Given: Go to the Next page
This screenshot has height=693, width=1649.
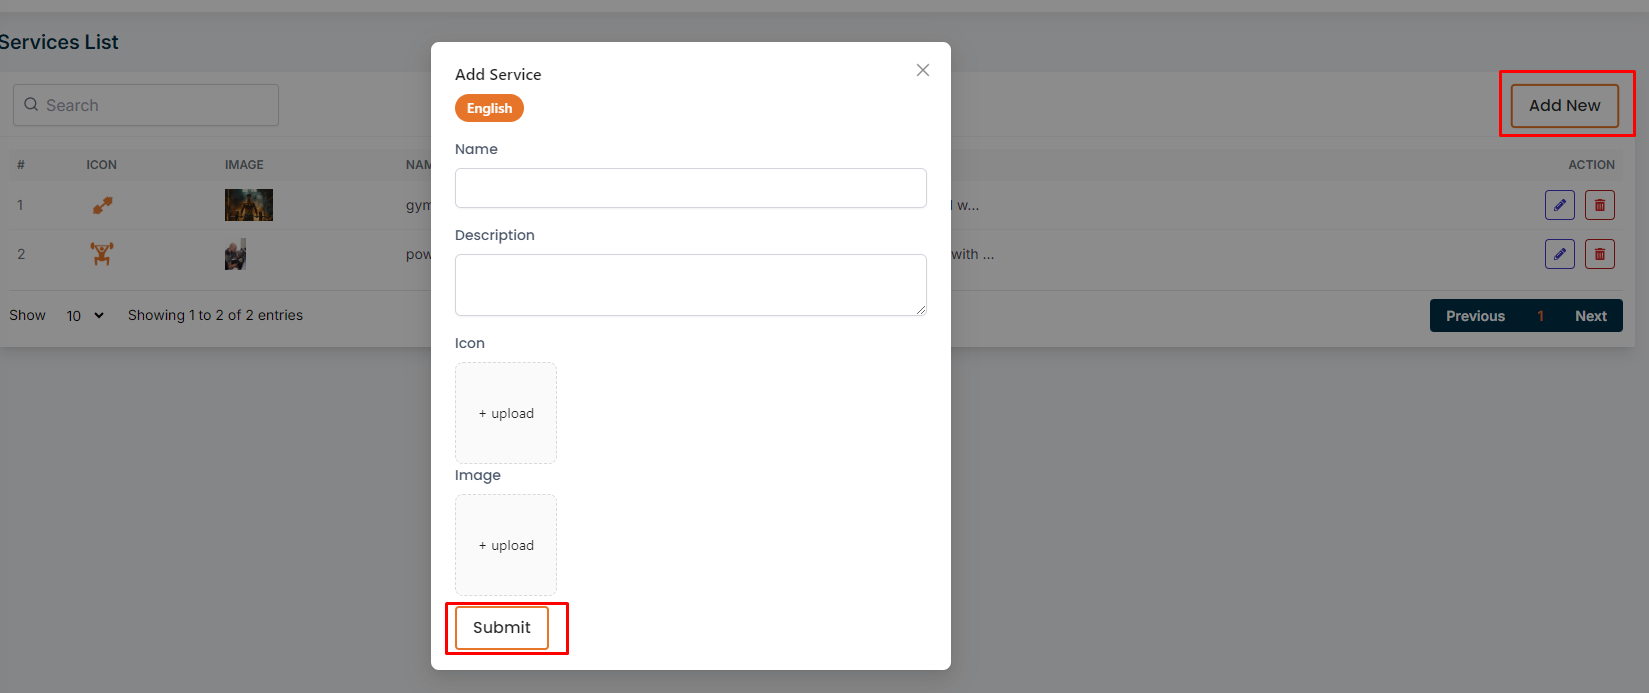Looking at the screenshot, I should click(x=1590, y=316).
